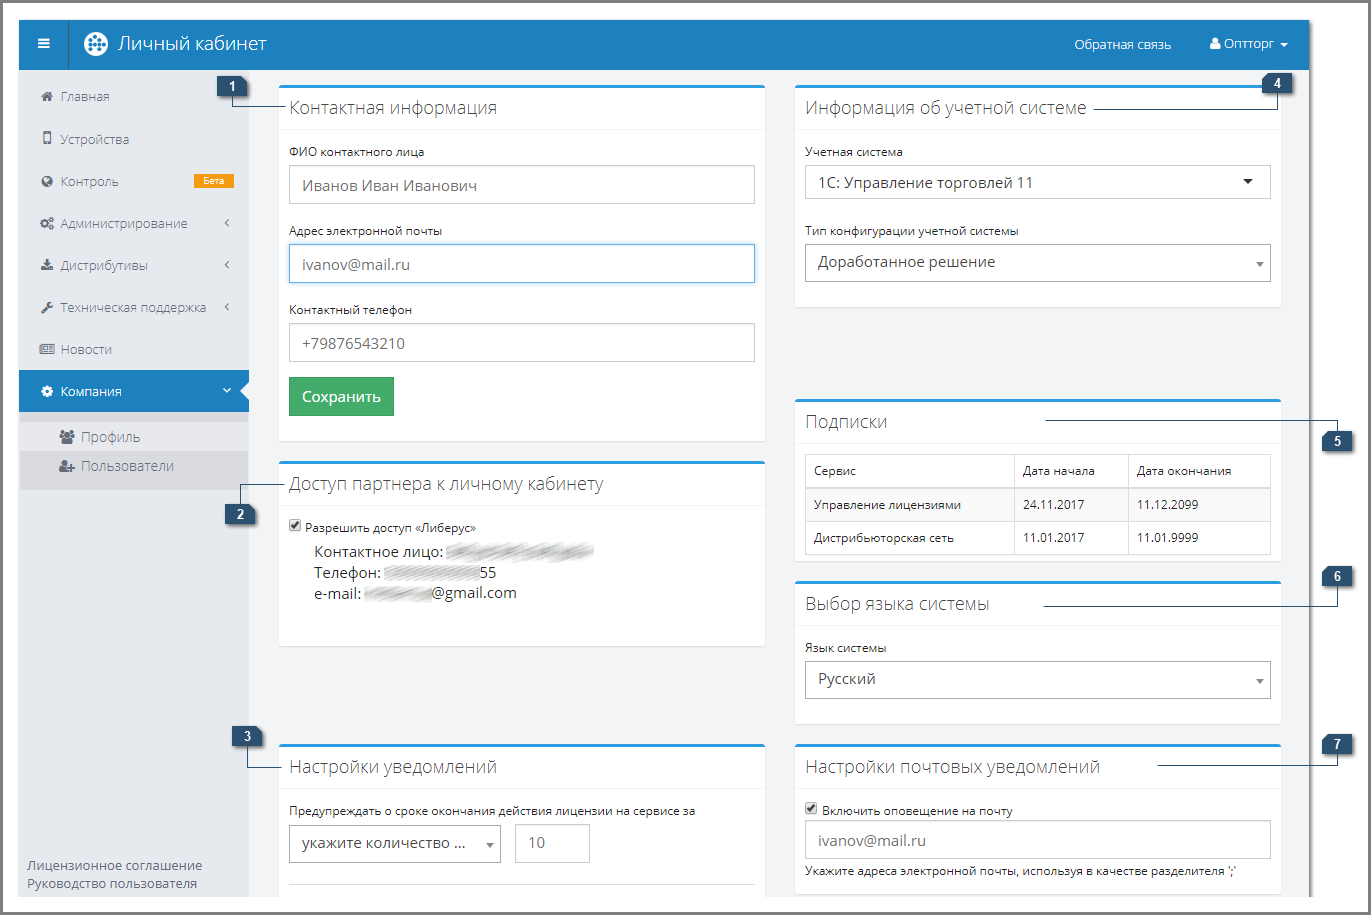Image resolution: width=1371 pixels, height=915 pixels.
Task: Click the Пользователи user-plus icon
Action: (67, 466)
